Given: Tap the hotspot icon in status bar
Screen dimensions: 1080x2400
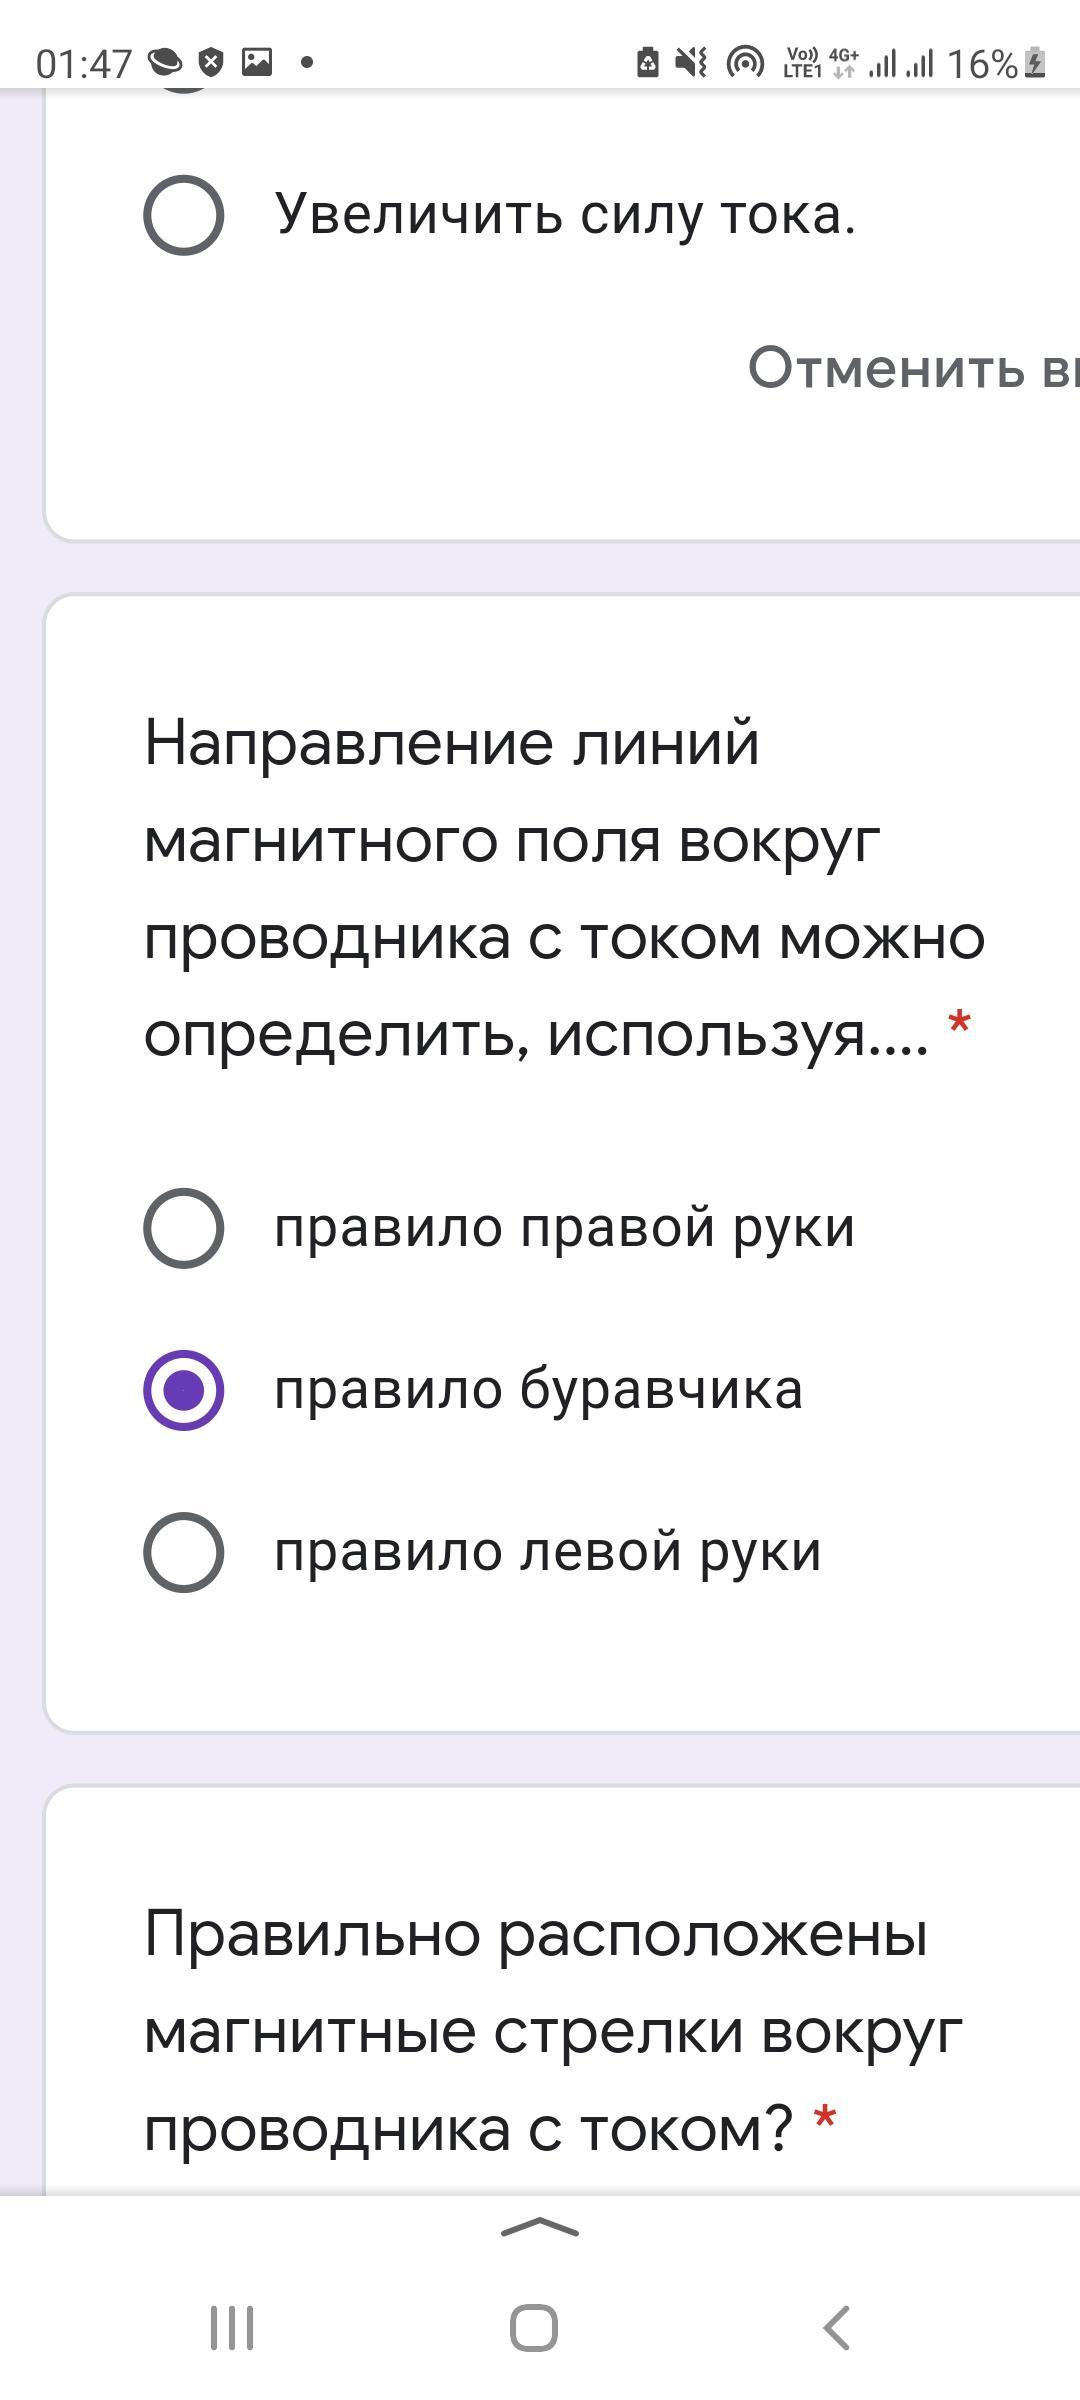Looking at the screenshot, I should (744, 63).
